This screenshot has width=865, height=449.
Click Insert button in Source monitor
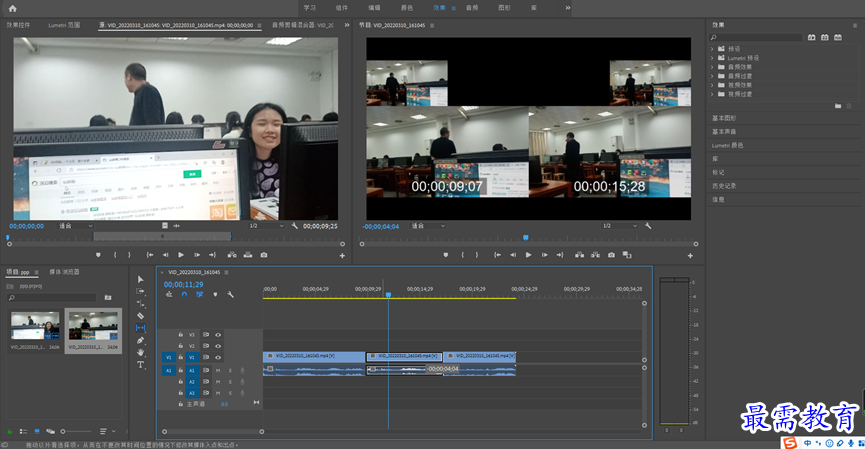232,255
